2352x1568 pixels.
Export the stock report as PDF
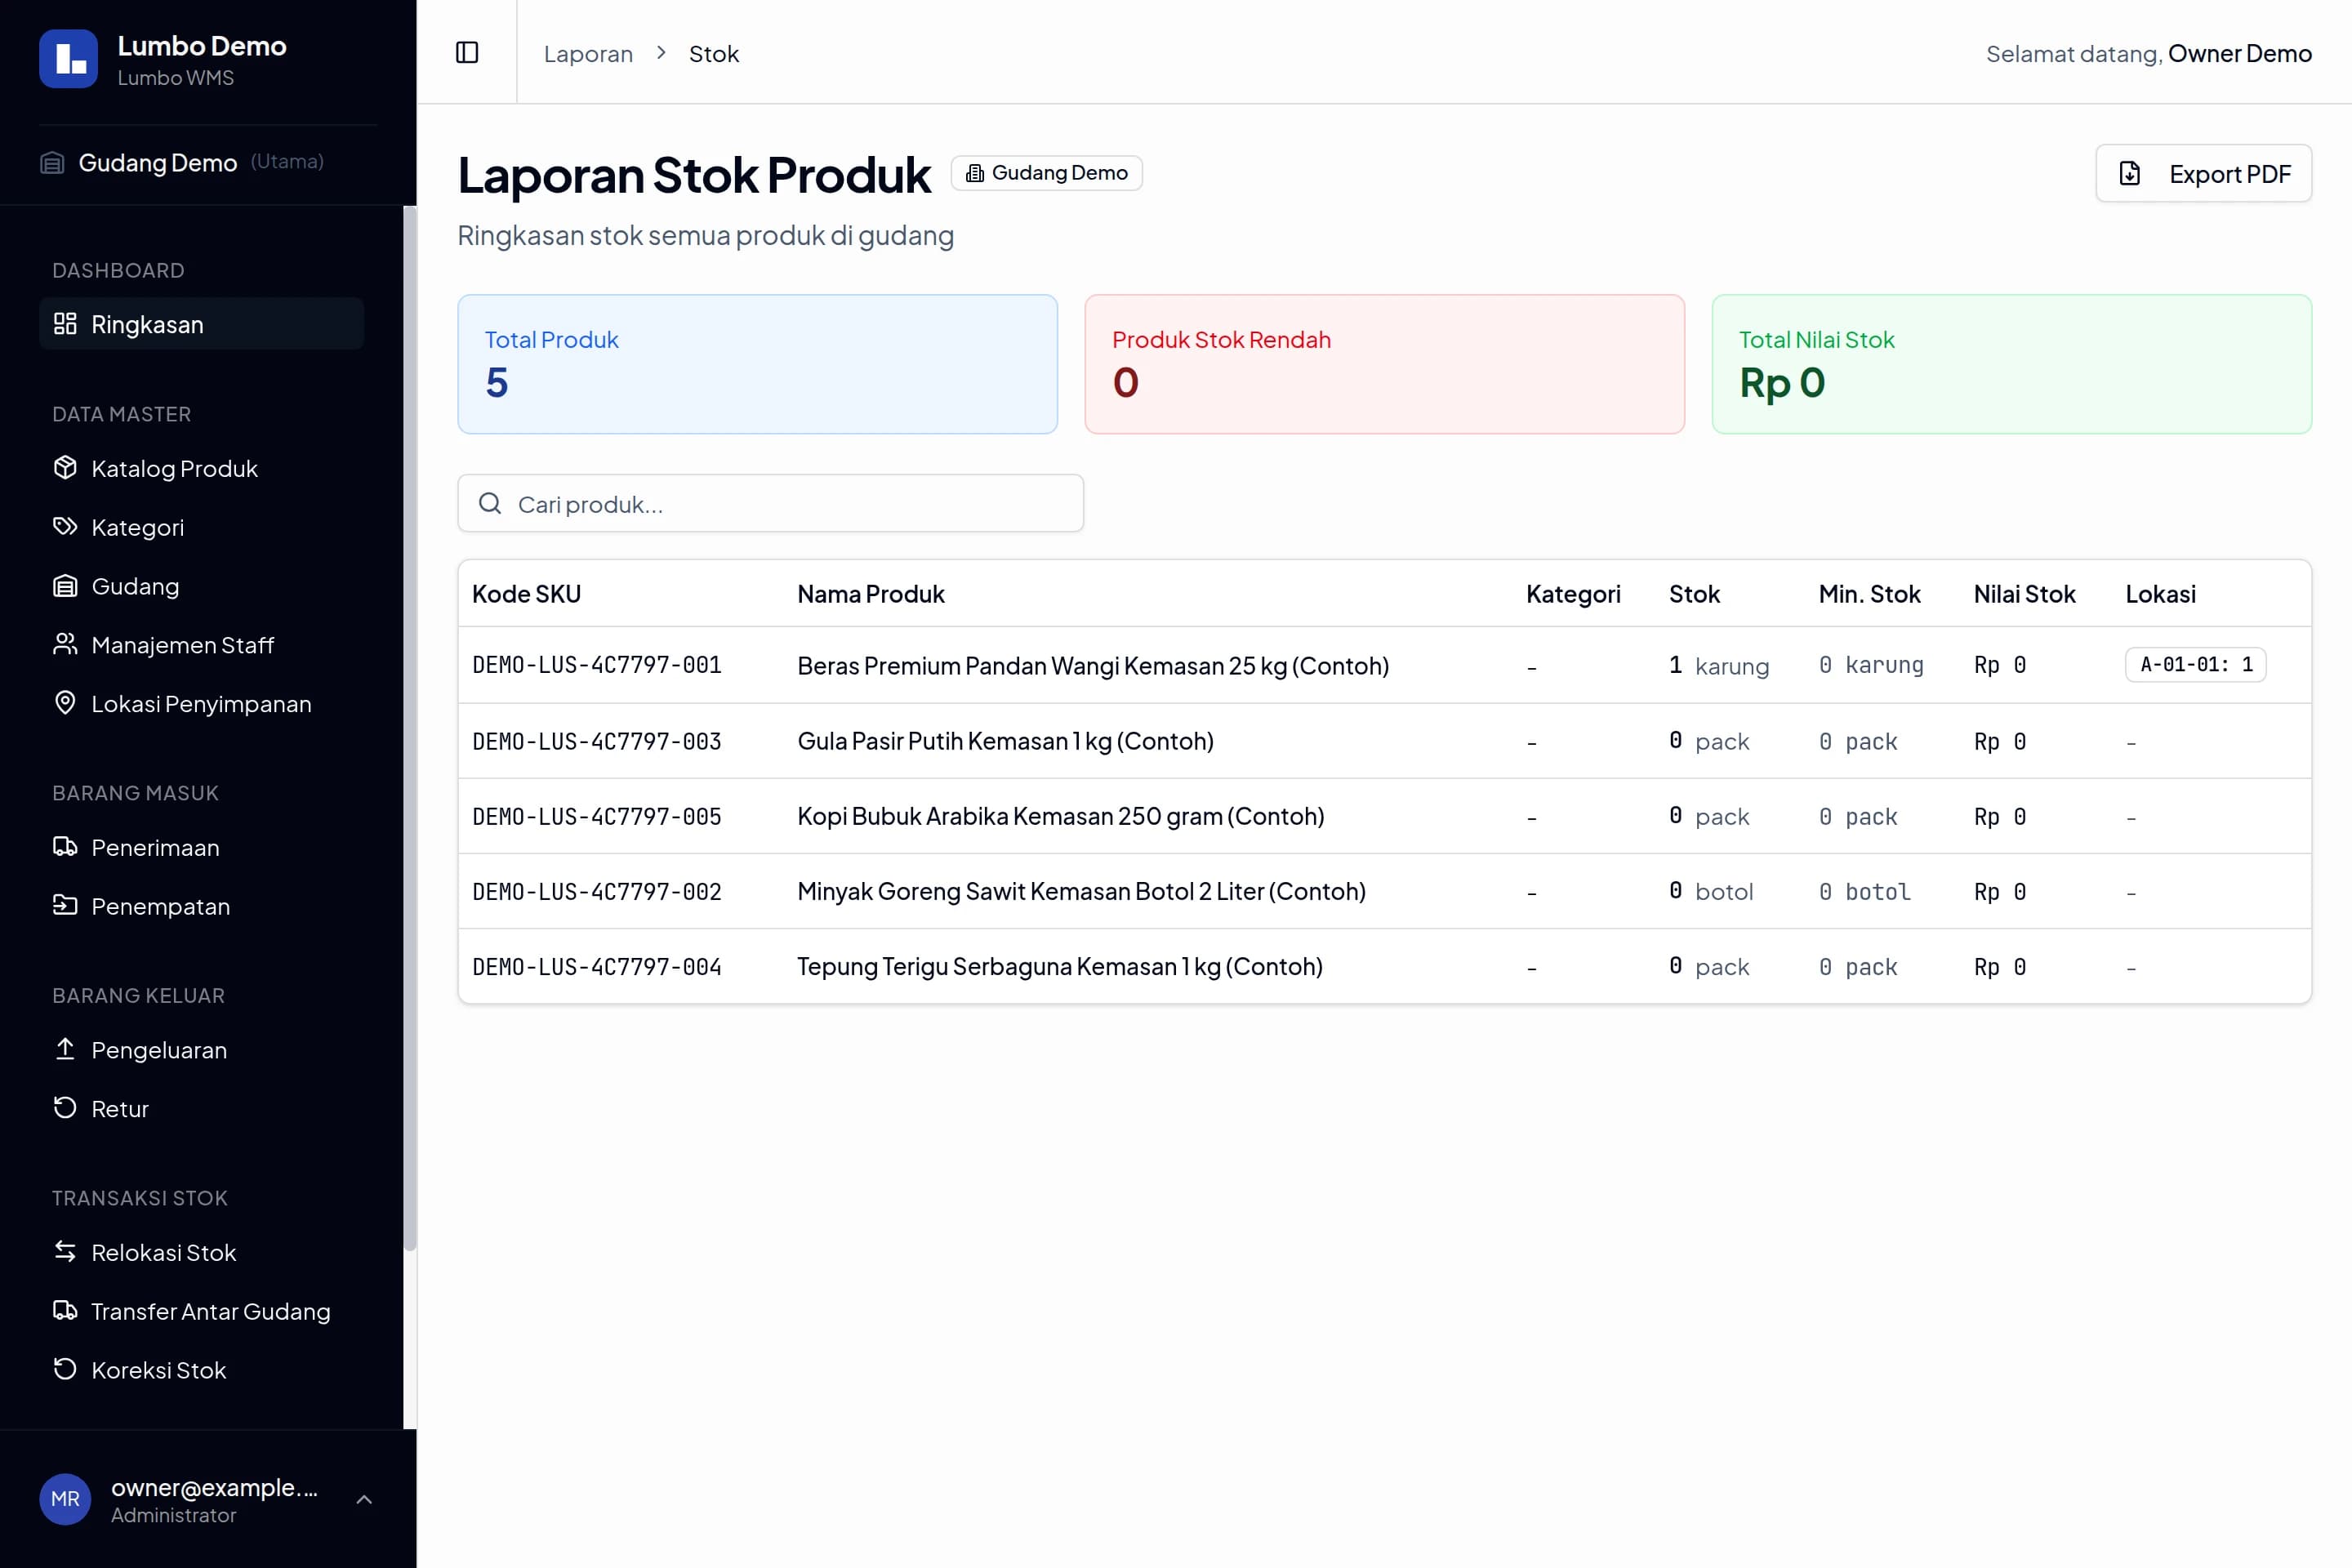point(2203,174)
